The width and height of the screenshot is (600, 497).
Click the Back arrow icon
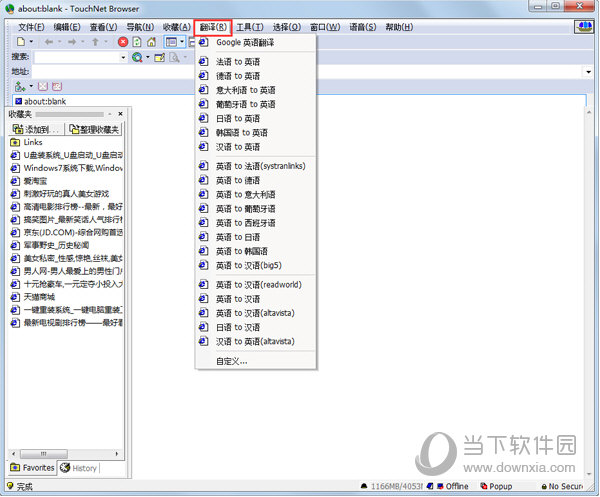tap(49, 42)
